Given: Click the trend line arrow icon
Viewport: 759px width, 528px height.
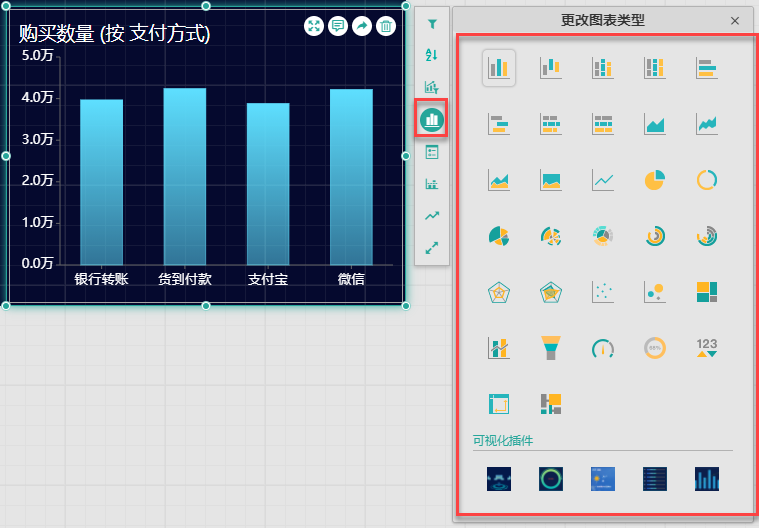Looking at the screenshot, I should (432, 216).
